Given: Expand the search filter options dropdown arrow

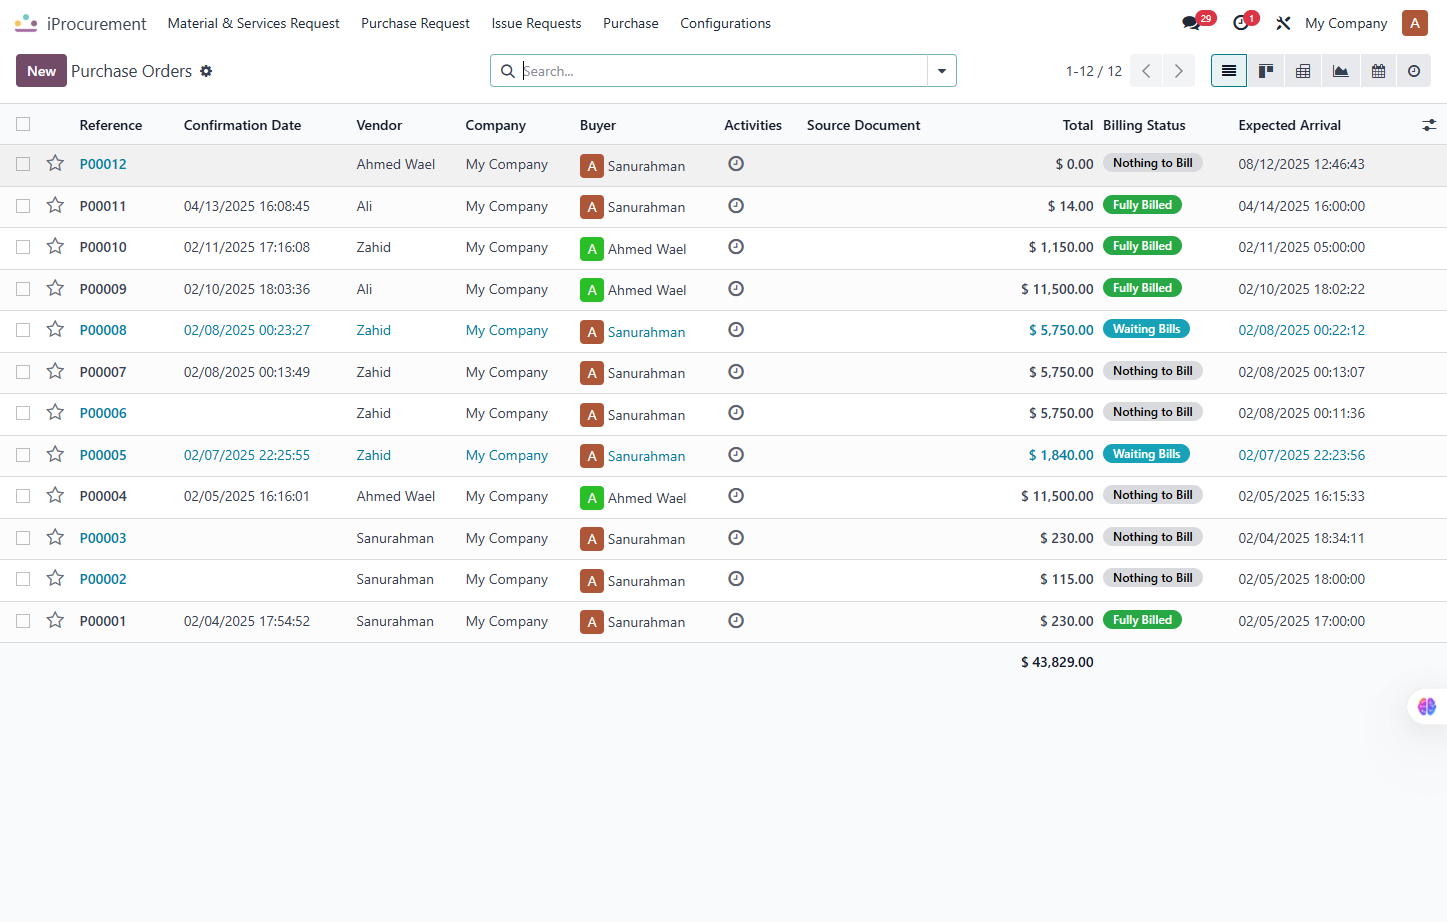Looking at the screenshot, I should click(x=941, y=71).
